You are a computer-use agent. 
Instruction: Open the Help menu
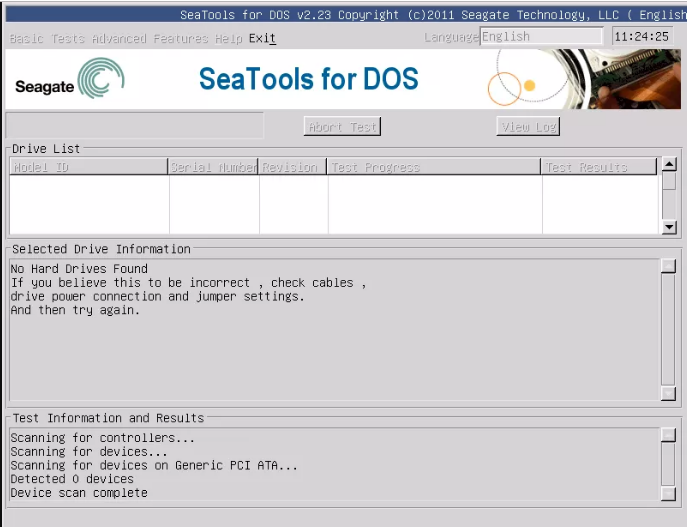tap(229, 39)
